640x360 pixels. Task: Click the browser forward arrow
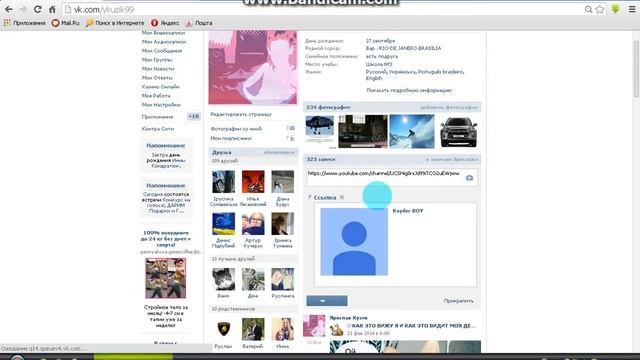click(x=23, y=9)
